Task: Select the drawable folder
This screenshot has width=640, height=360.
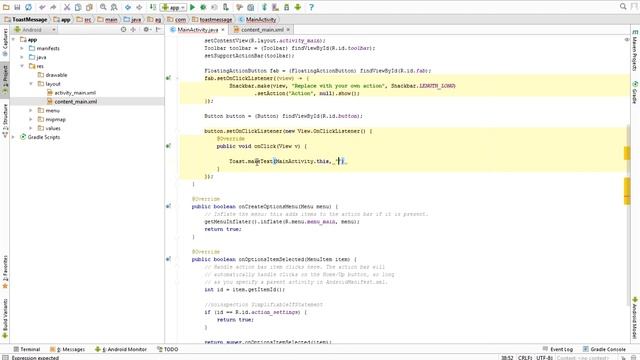Action: [x=52, y=75]
